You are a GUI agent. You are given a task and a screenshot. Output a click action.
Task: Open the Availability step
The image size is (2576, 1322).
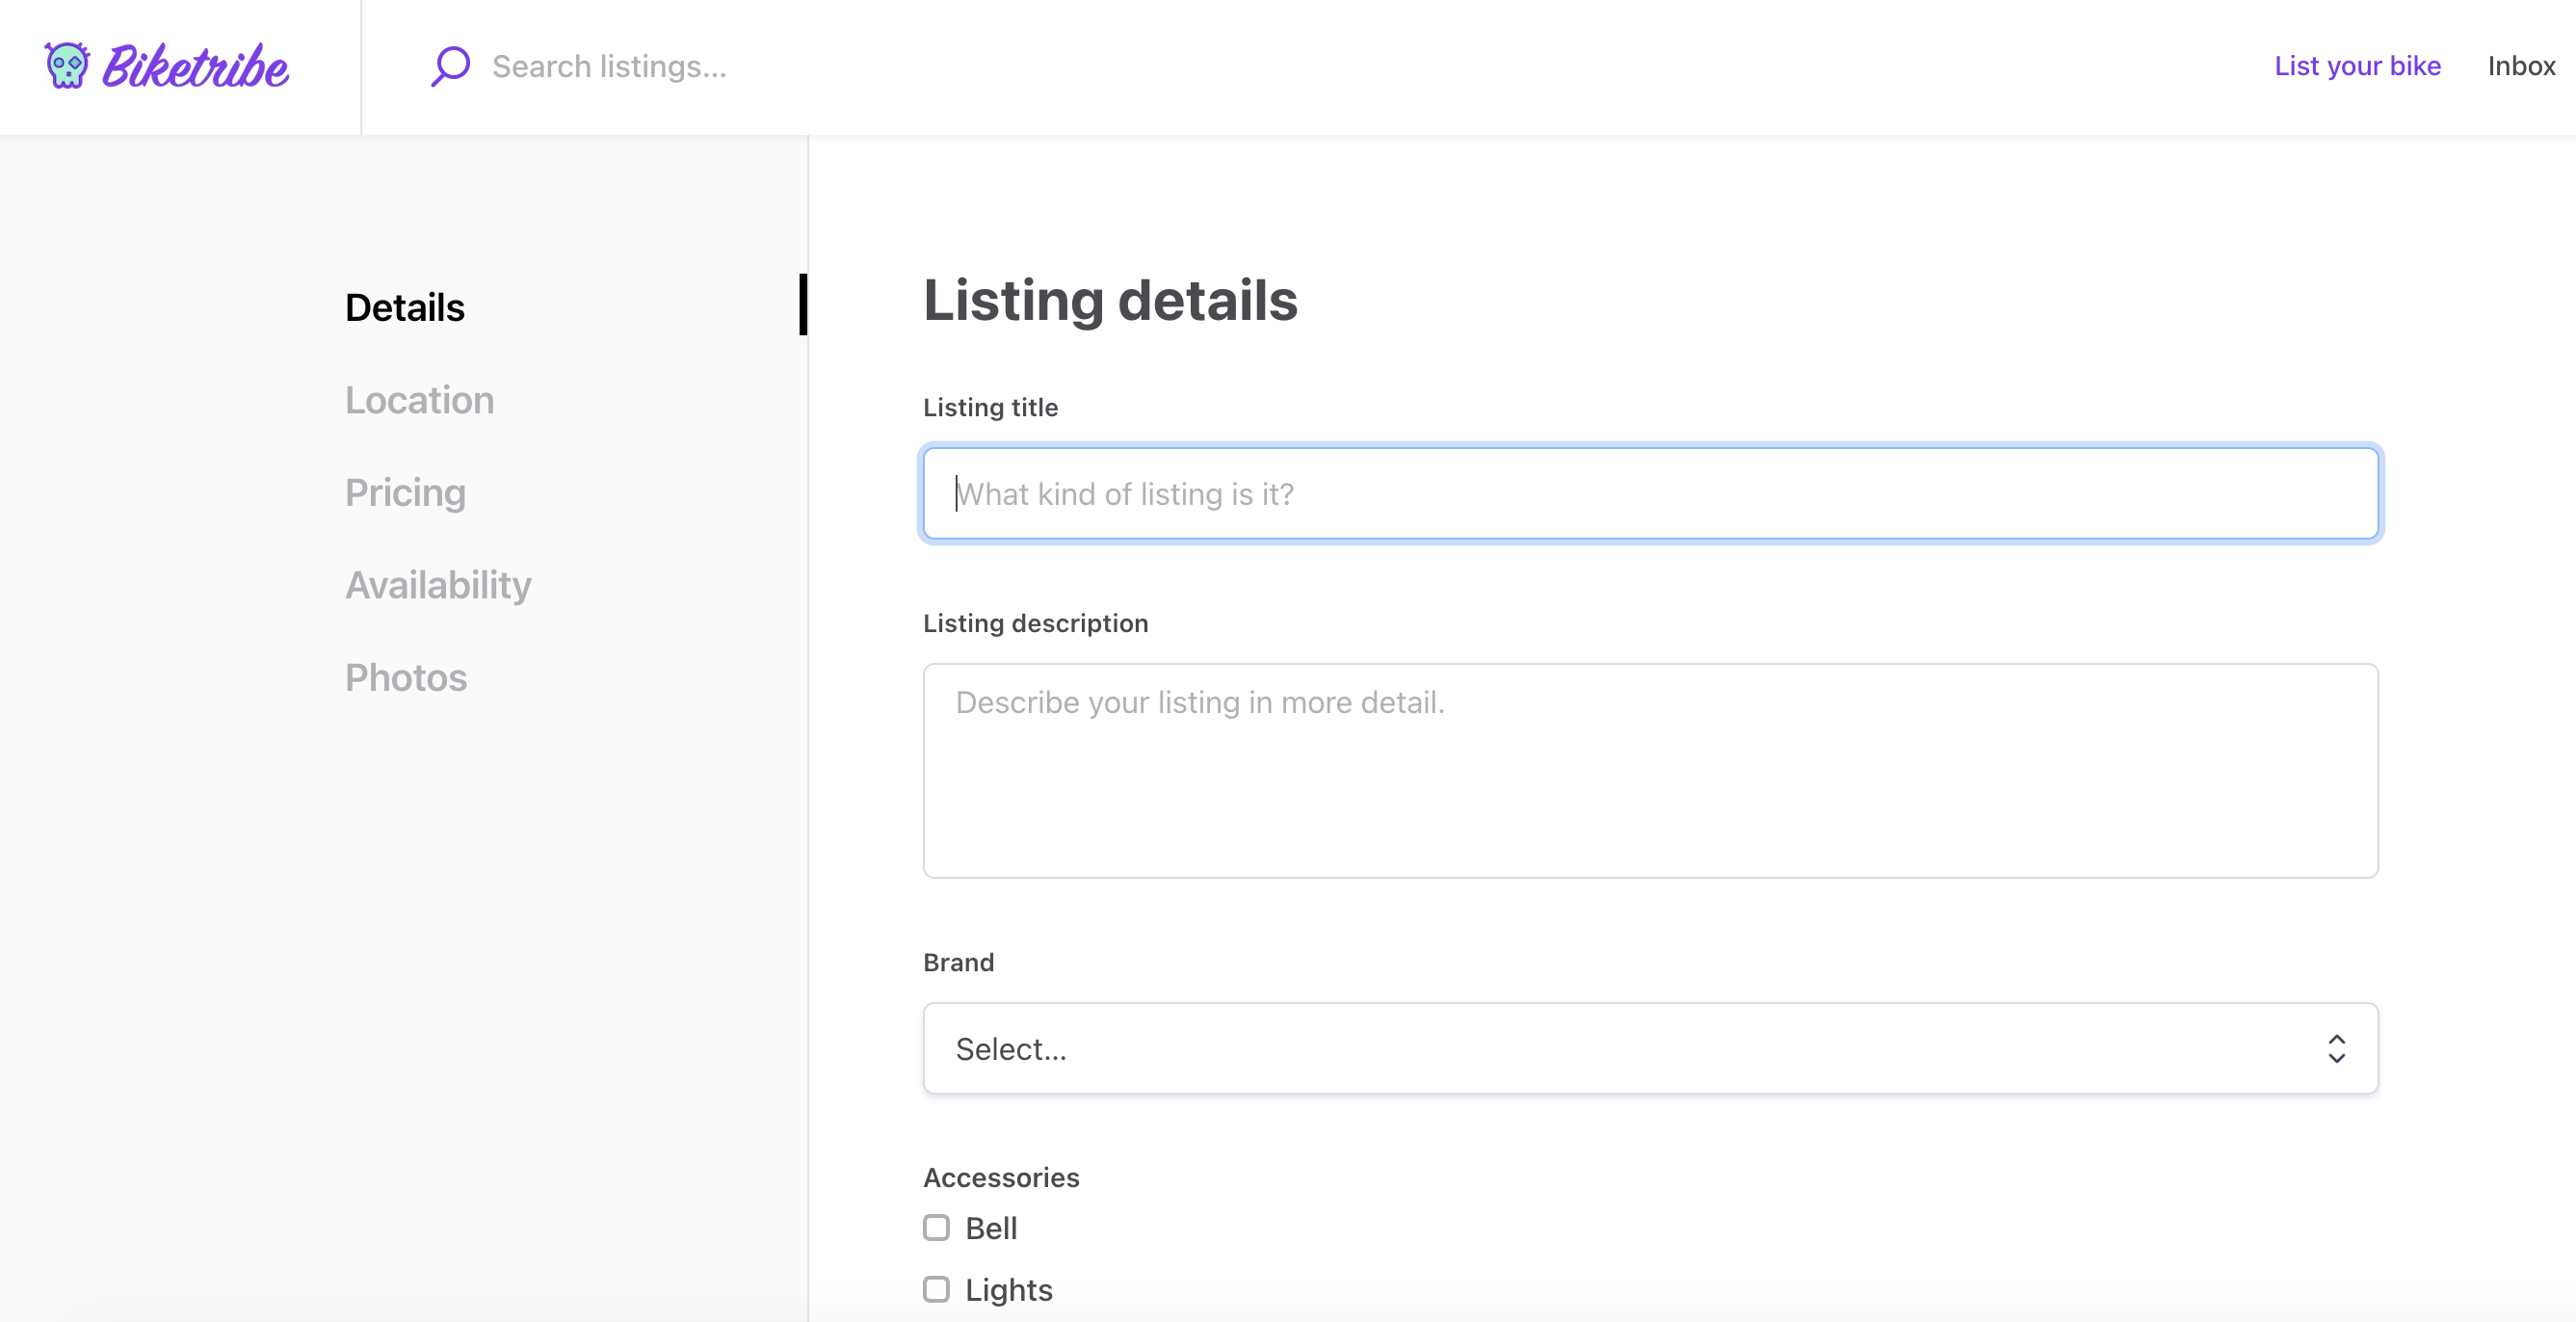[438, 585]
